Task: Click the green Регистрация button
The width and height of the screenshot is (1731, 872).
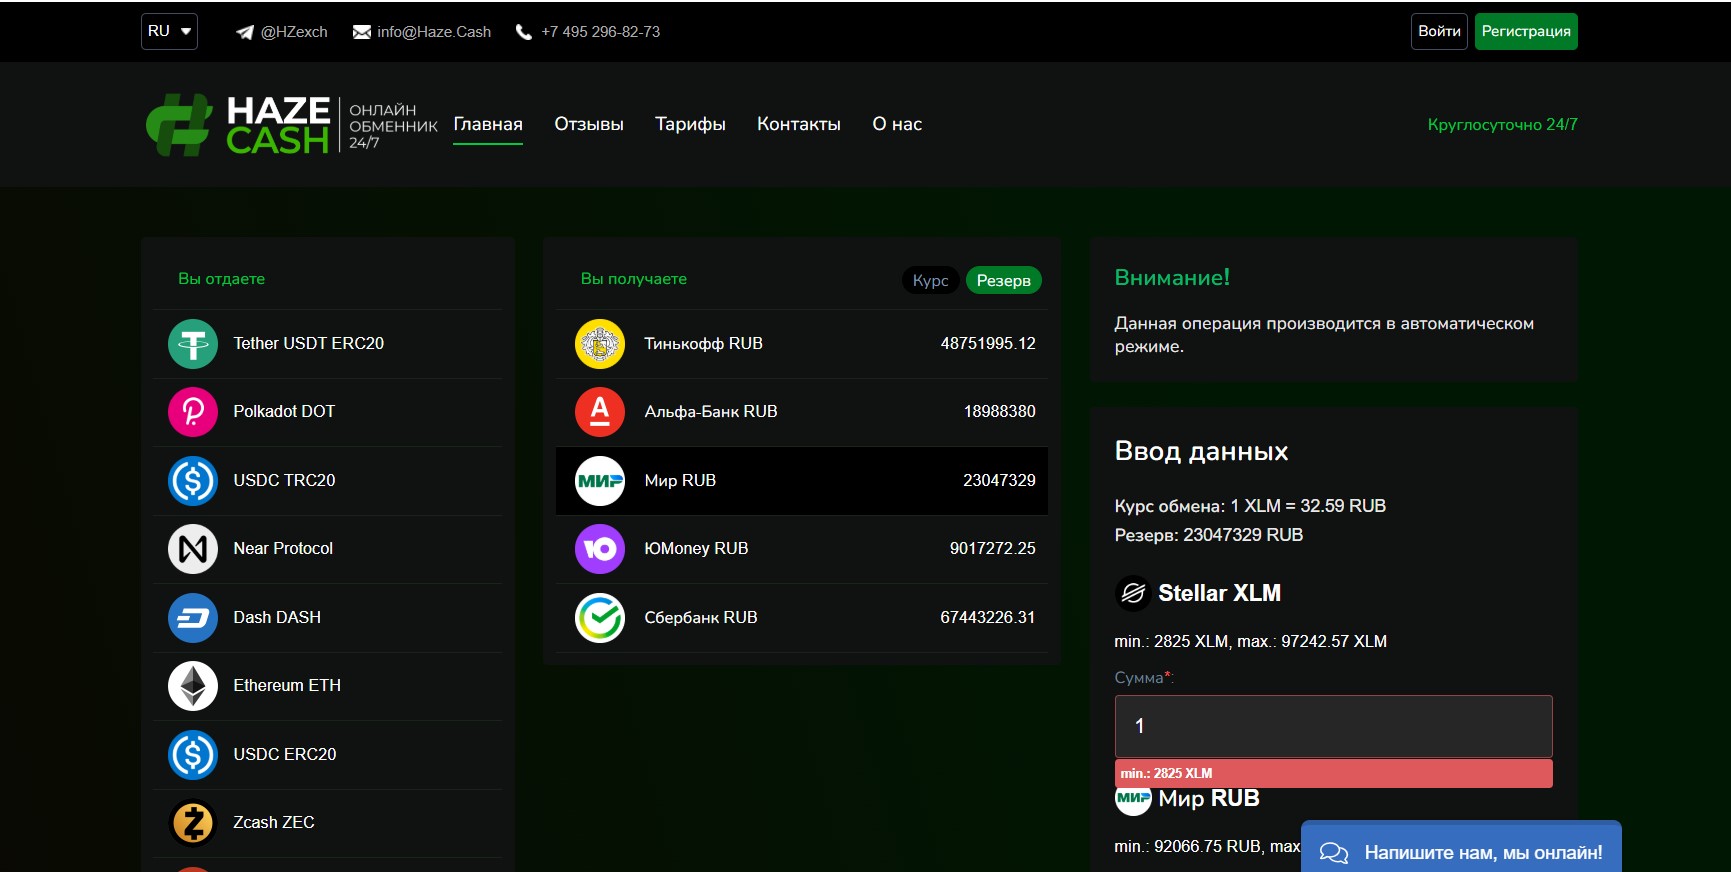Action: (1526, 31)
